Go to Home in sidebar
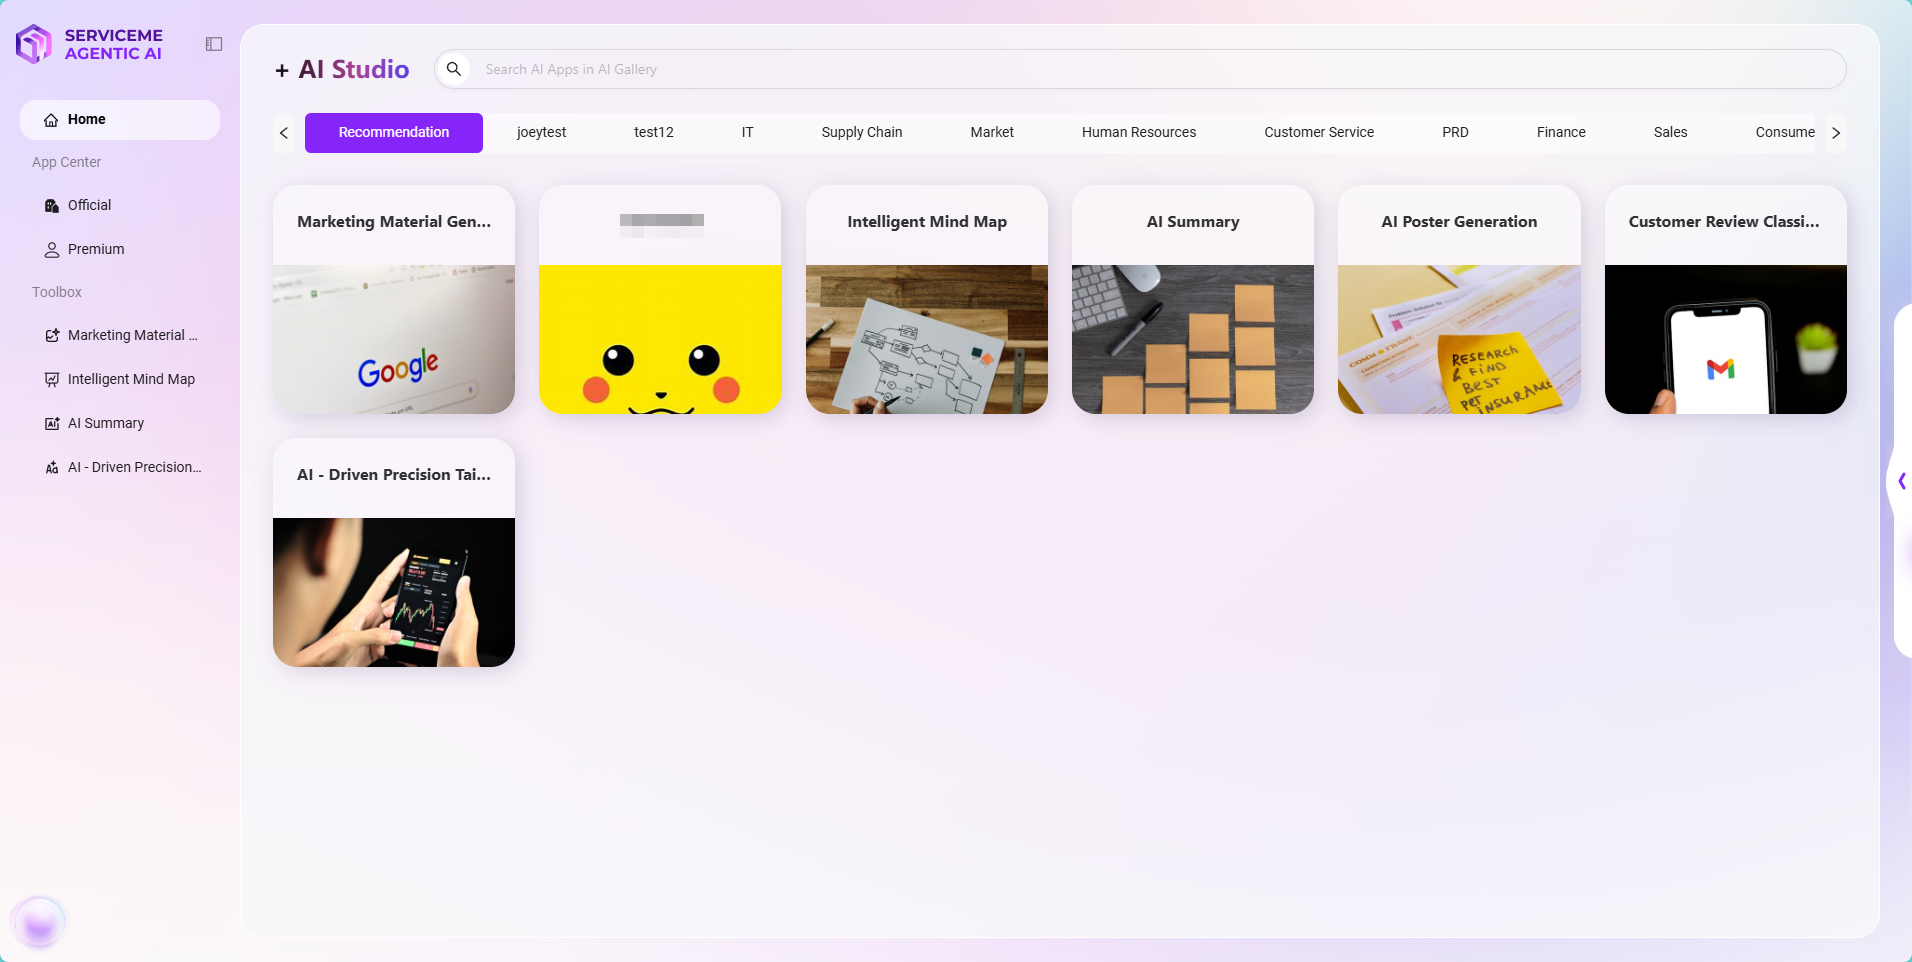1912x962 pixels. click(120, 120)
